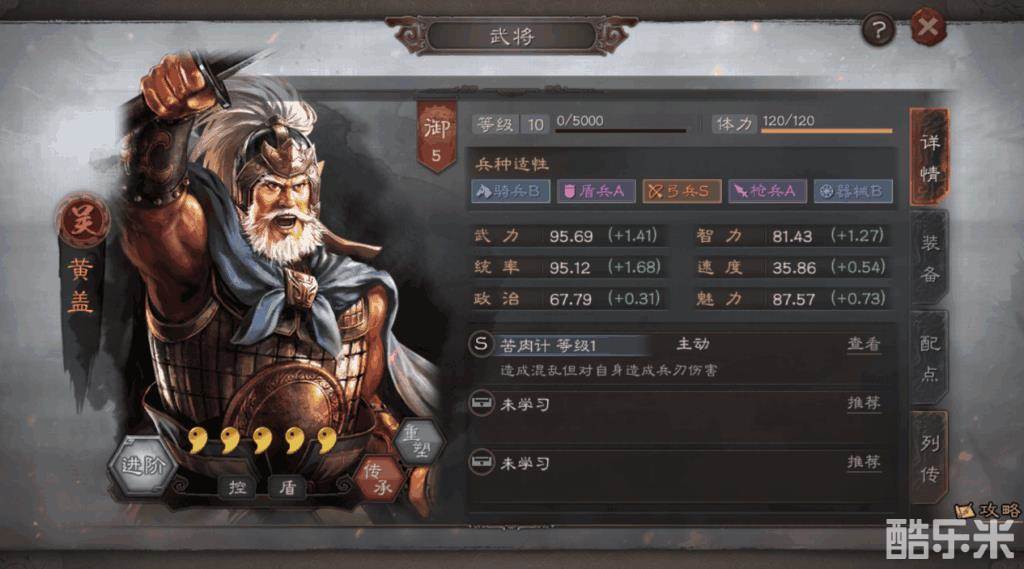The image size is (1024, 569).
Task: Open the 列传 side tab
Action: coord(929,458)
